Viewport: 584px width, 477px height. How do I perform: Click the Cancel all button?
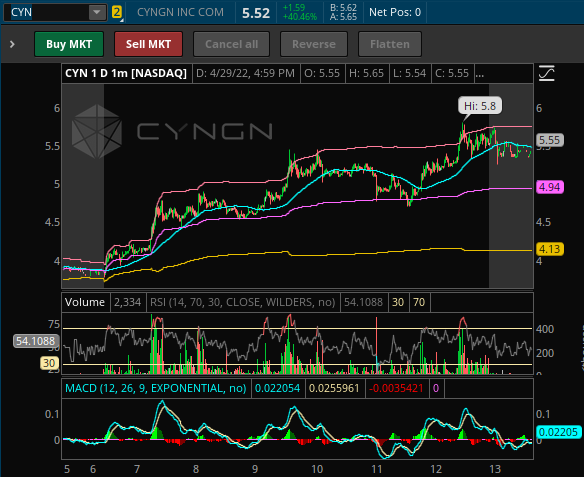click(x=231, y=44)
